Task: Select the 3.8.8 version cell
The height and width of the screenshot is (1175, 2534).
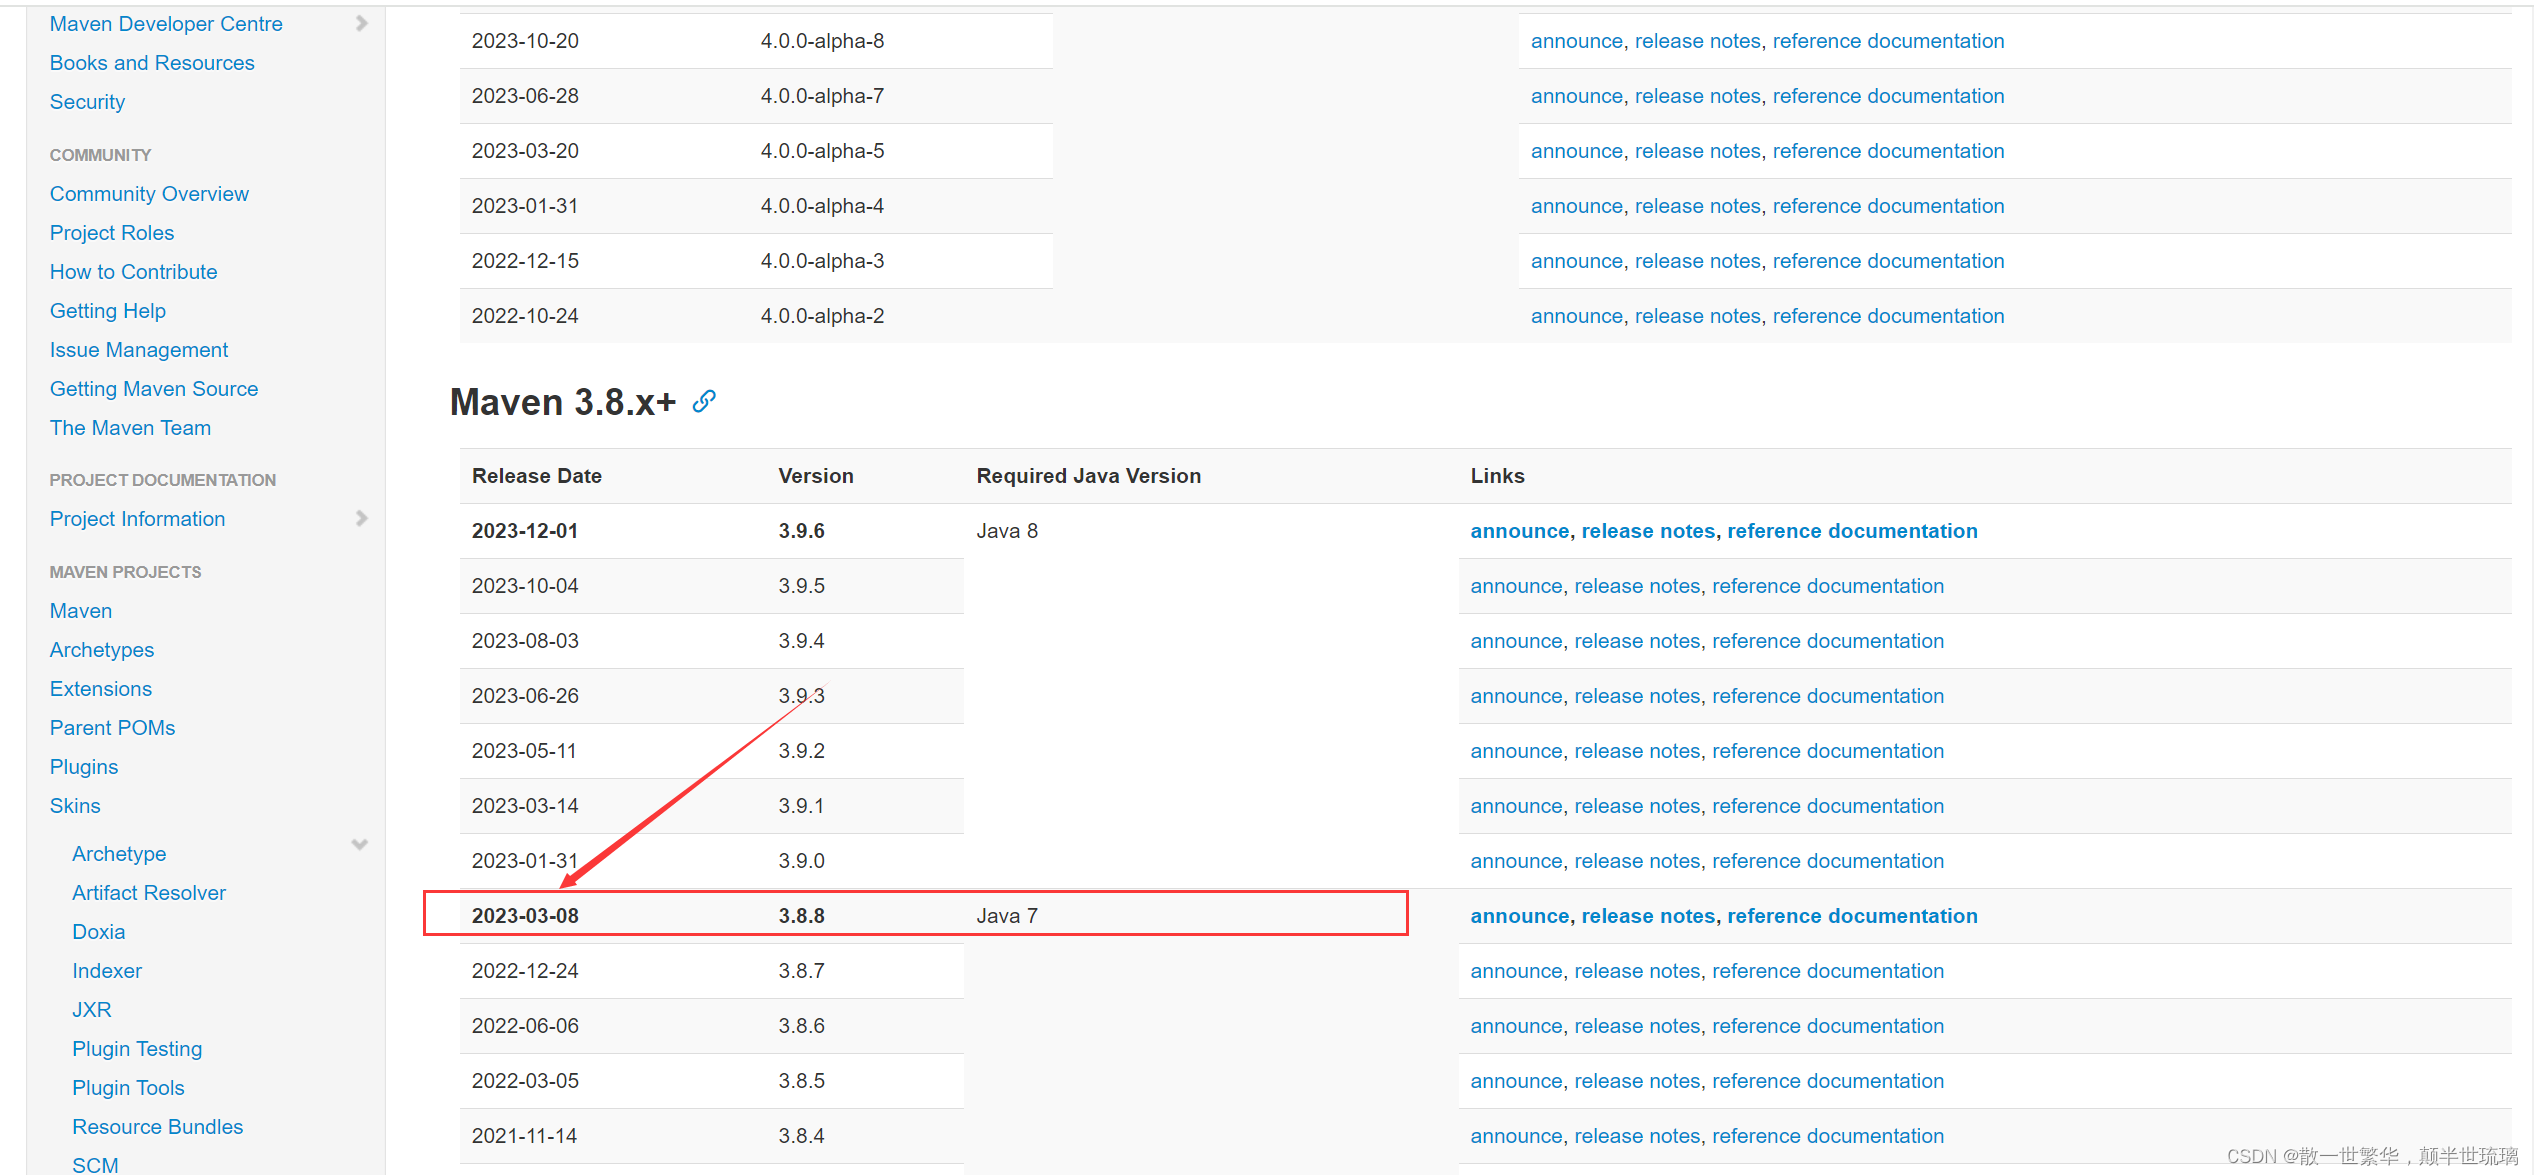Action: coord(802,916)
